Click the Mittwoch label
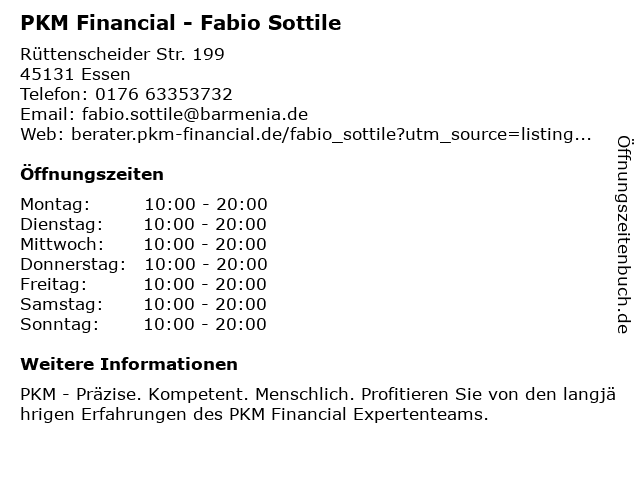640x480 pixels. tap(62, 244)
